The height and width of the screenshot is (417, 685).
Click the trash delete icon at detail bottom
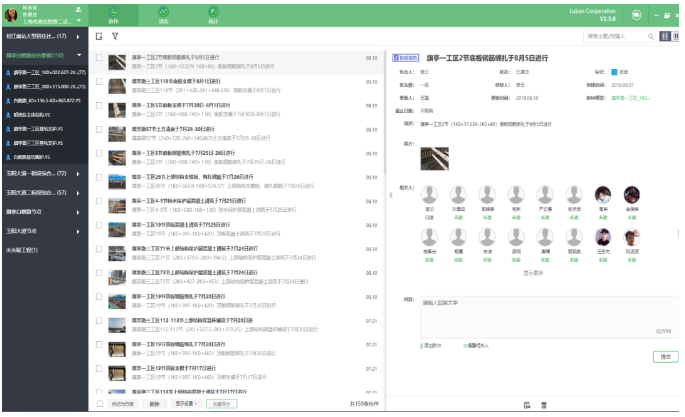coord(544,405)
